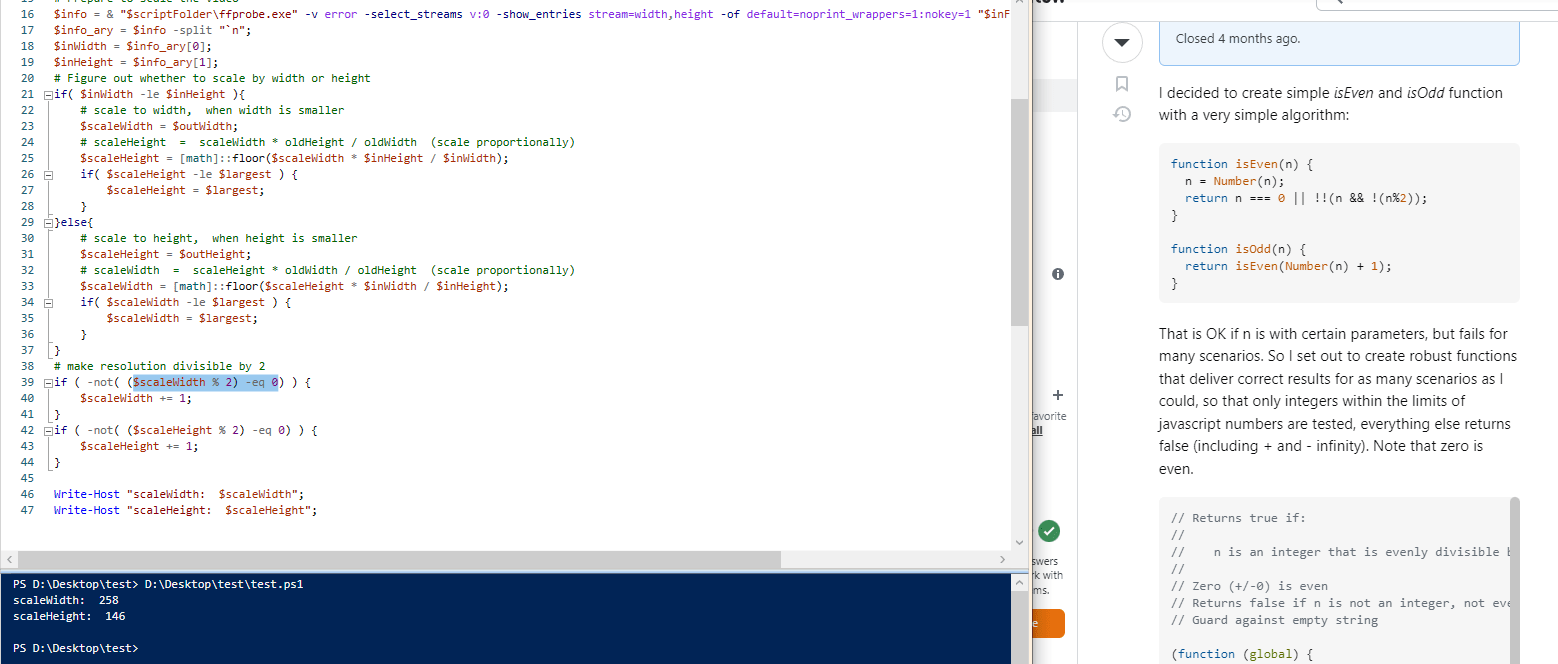
Task: Open the answer's activity history
Action: pyautogui.click(x=1122, y=114)
